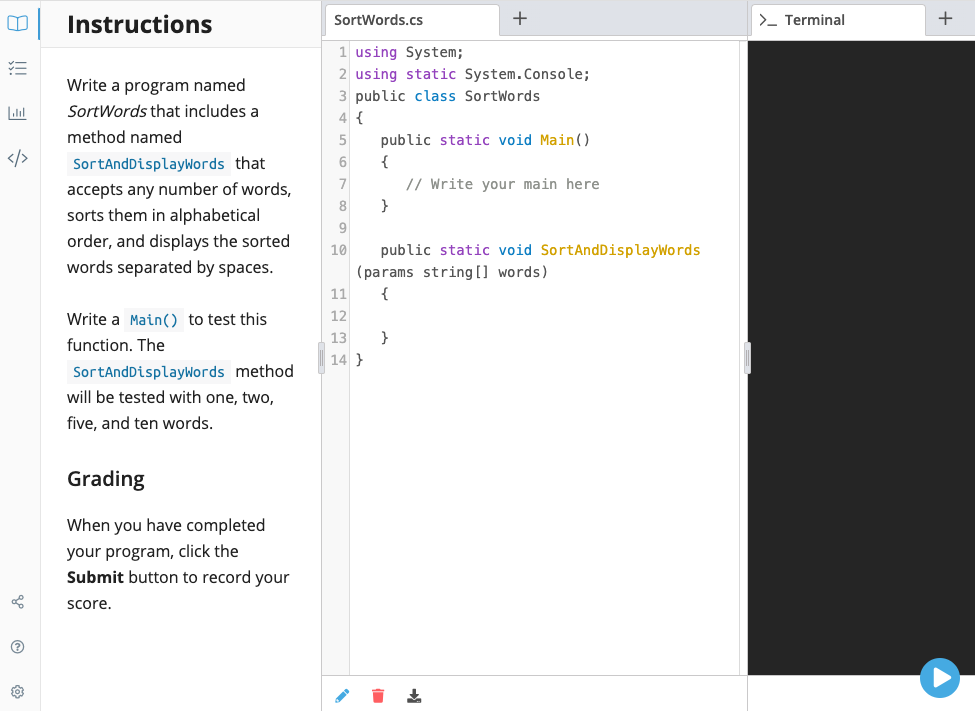The height and width of the screenshot is (711, 975).
Task: Run the program with the blue play button
Action: [940, 678]
